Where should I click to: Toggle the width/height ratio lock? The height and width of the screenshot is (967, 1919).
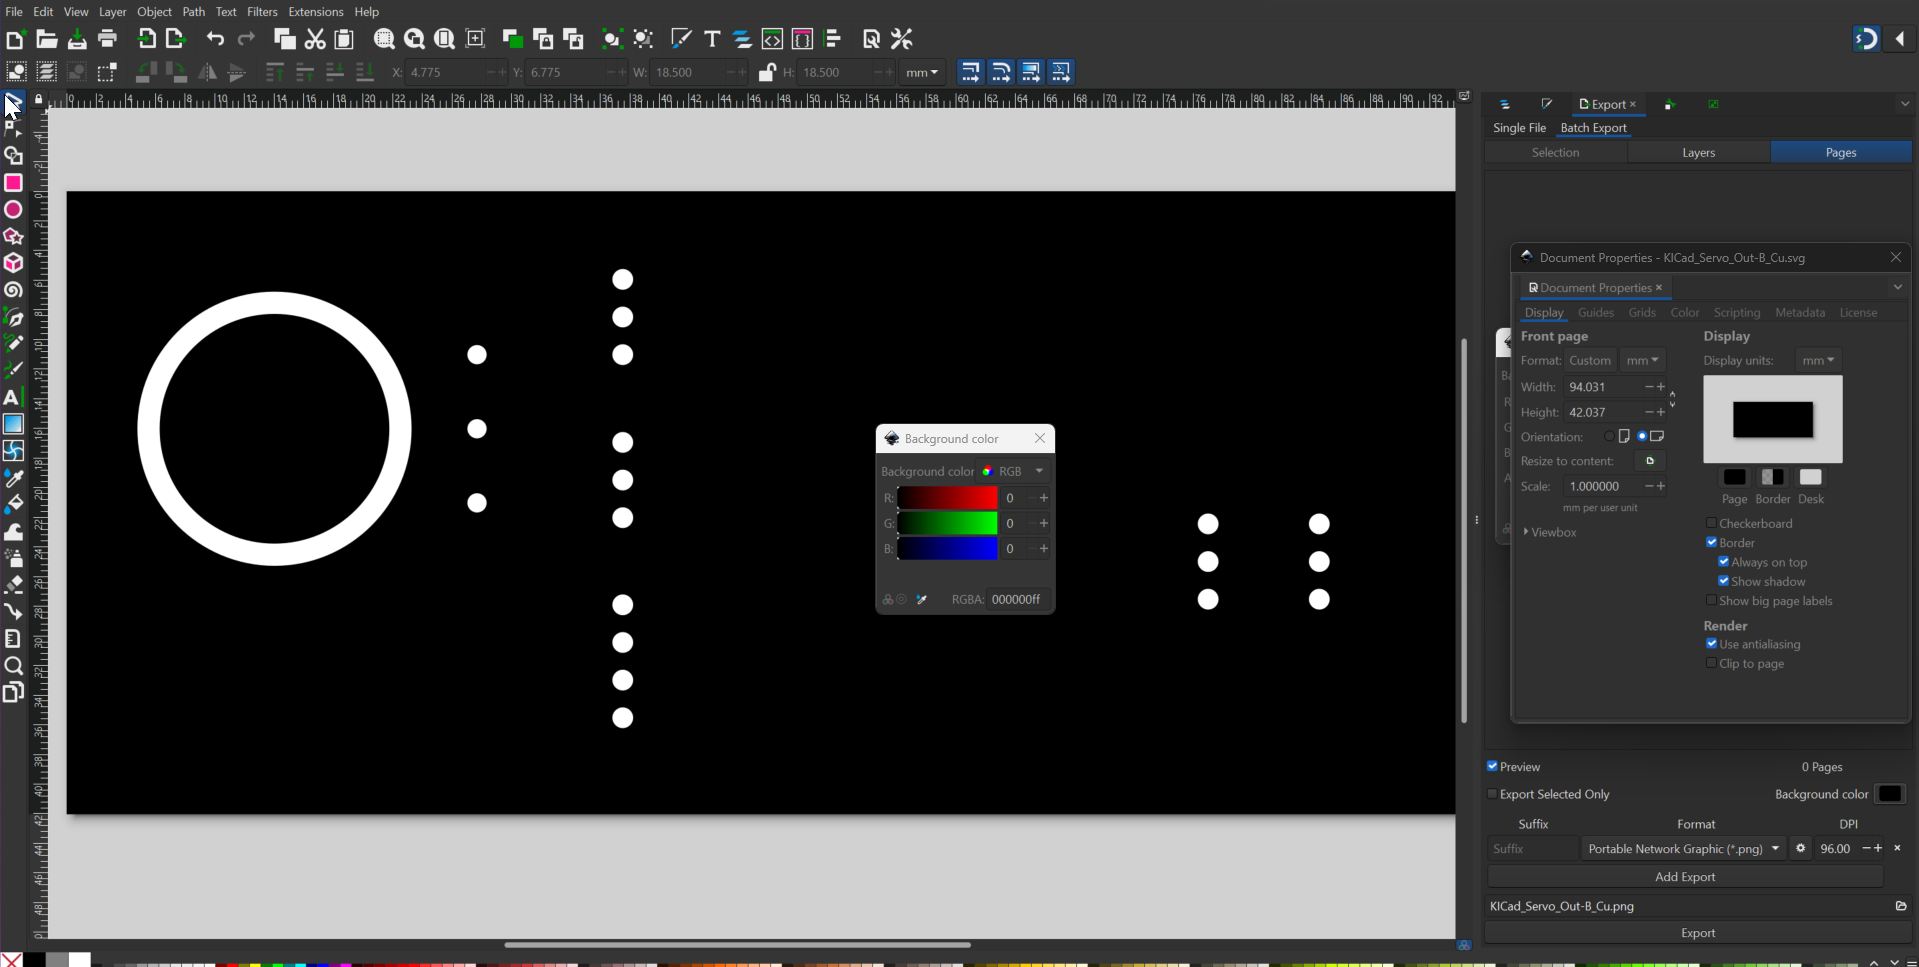(767, 72)
